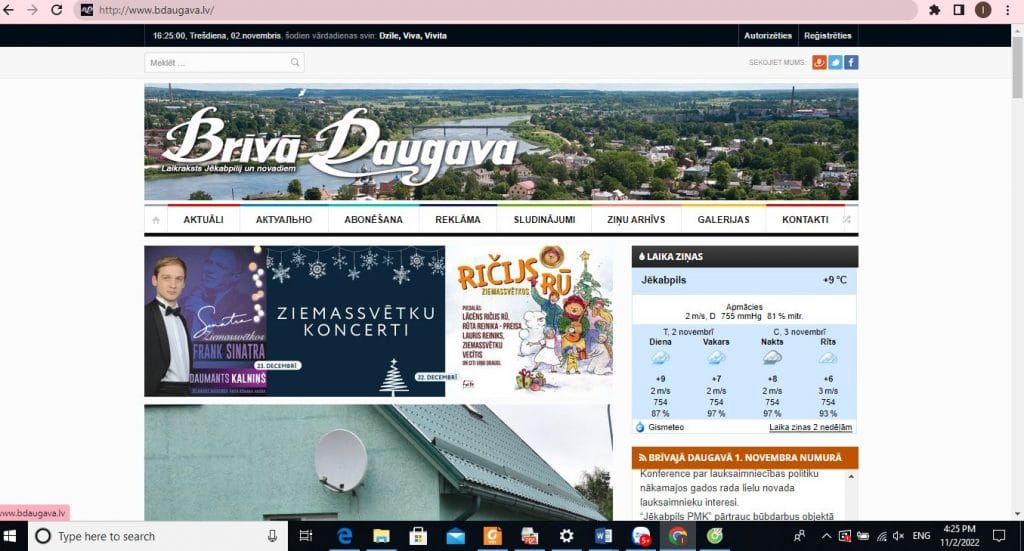Image resolution: width=1024 pixels, height=551 pixels.
Task: Go to the ABONĒŠANA section
Action: click(373, 220)
